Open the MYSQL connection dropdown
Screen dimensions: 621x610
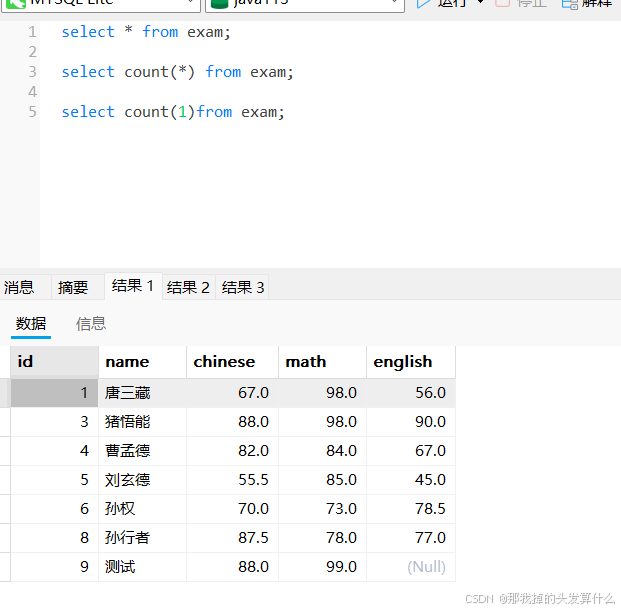(x=100, y=4)
